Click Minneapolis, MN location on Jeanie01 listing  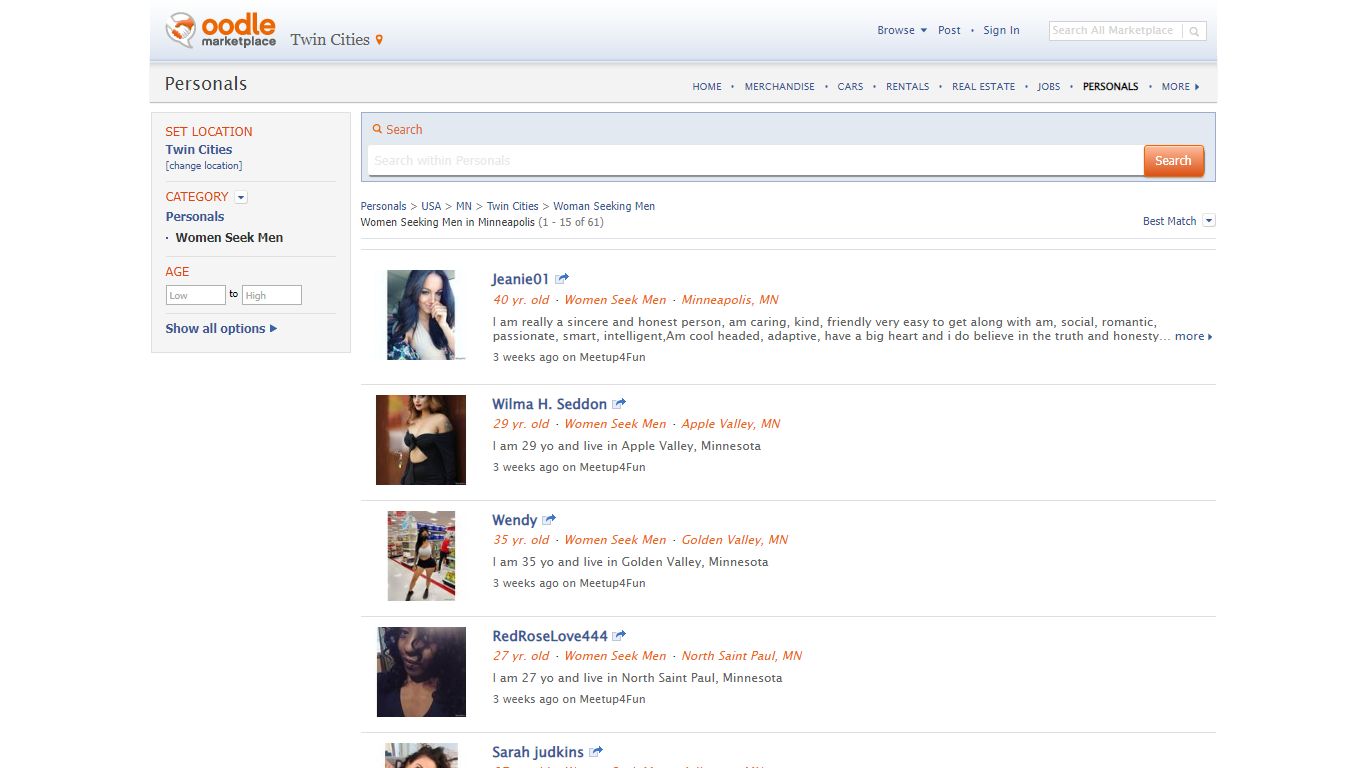point(730,300)
